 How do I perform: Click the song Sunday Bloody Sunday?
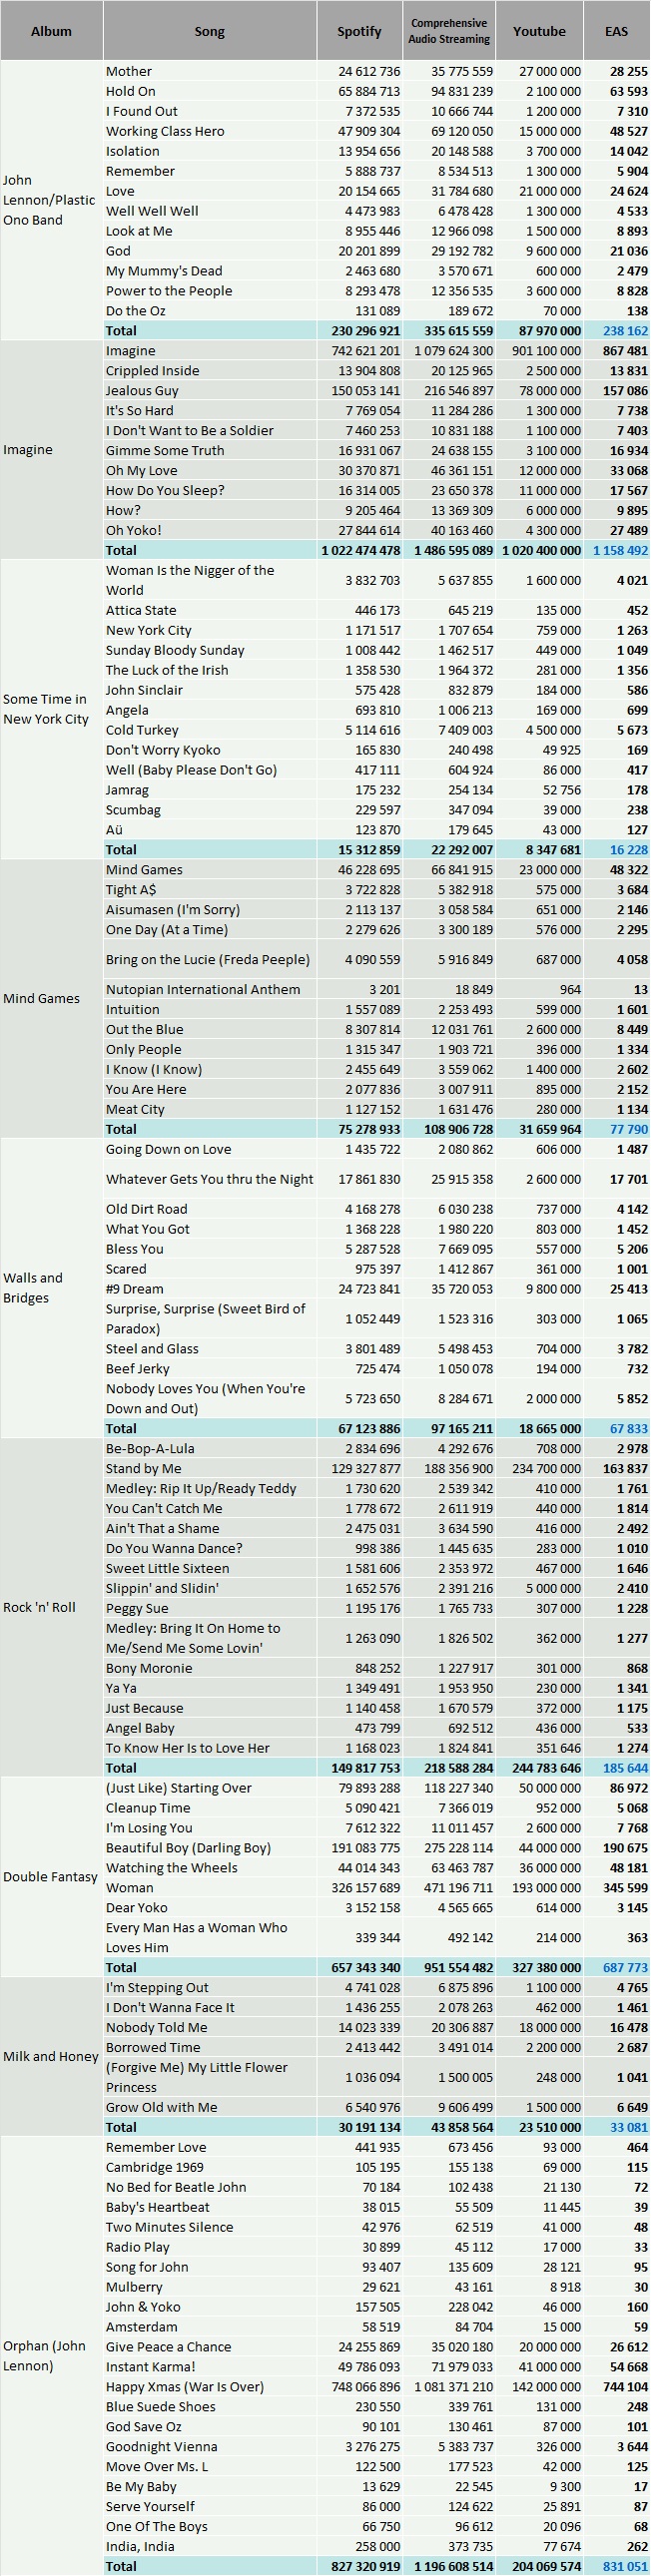175,650
